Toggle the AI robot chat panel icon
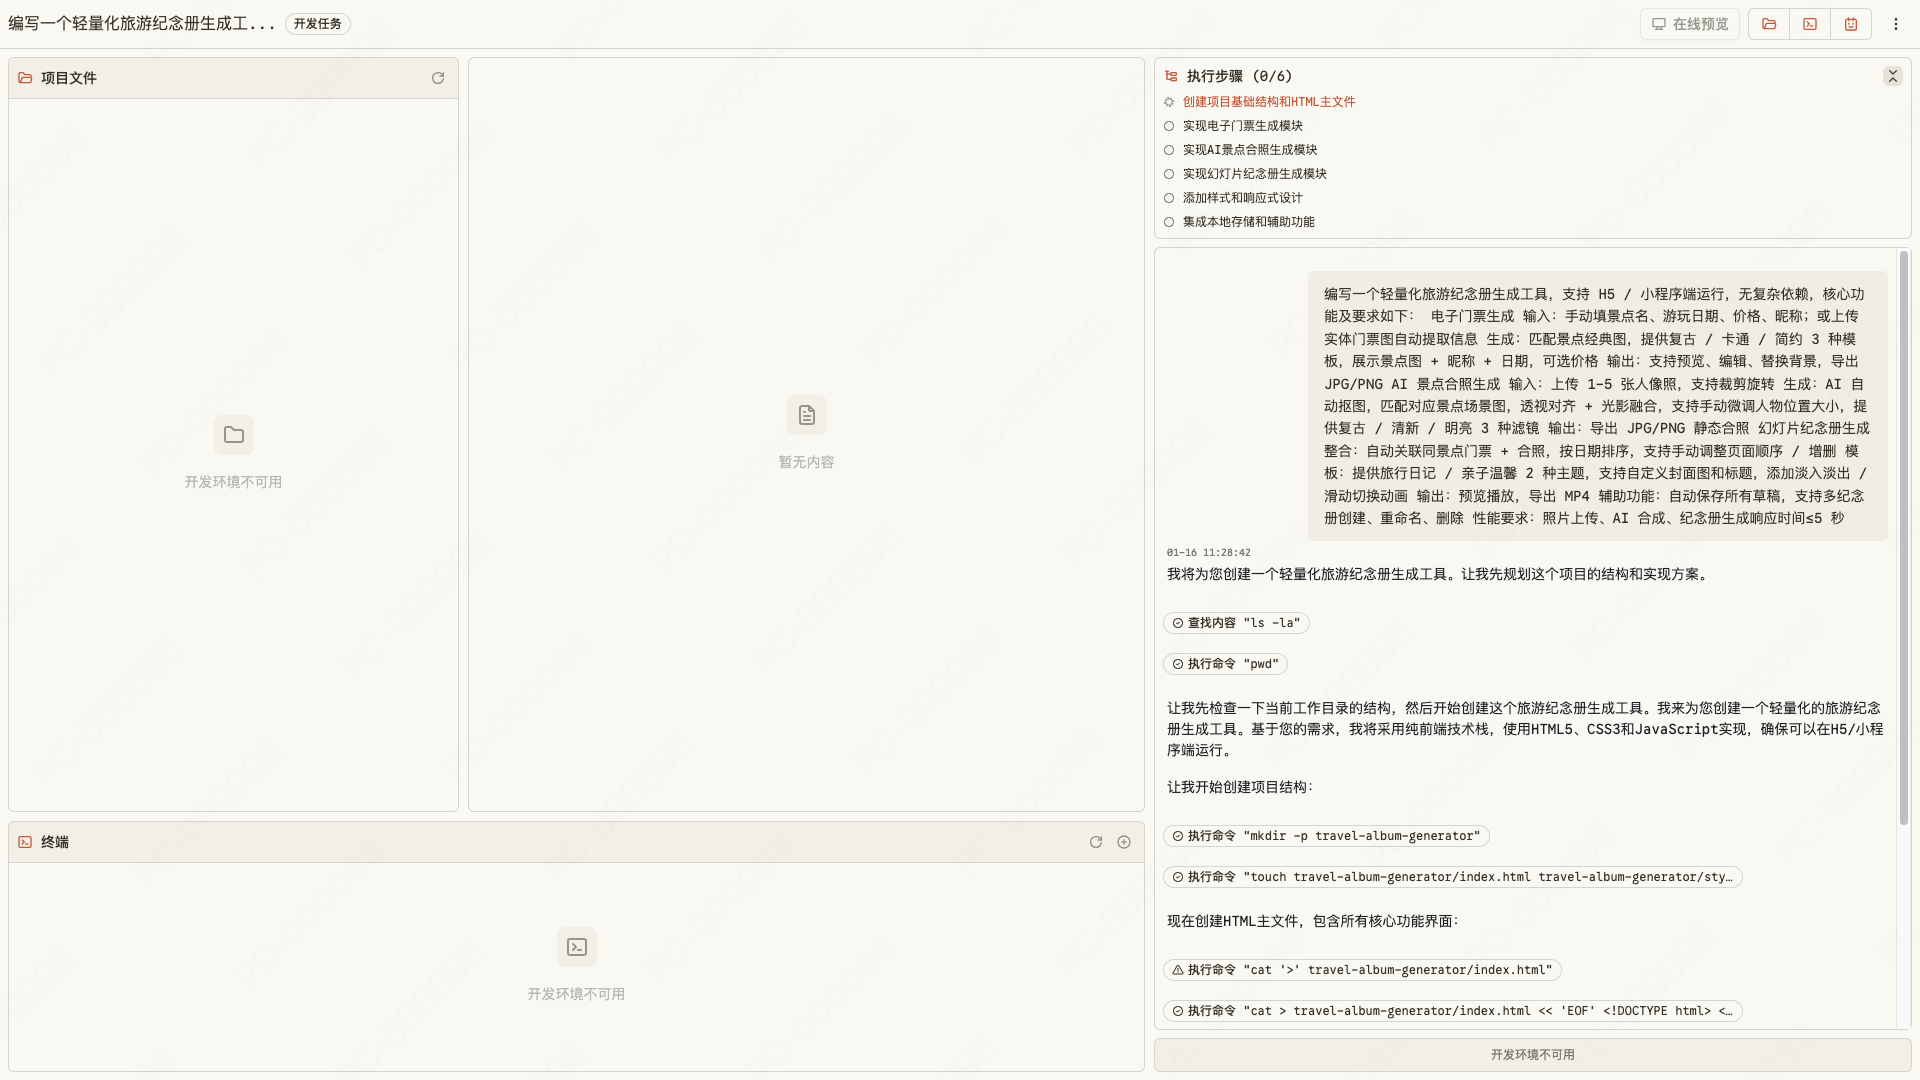The image size is (1920, 1080). tap(1851, 24)
